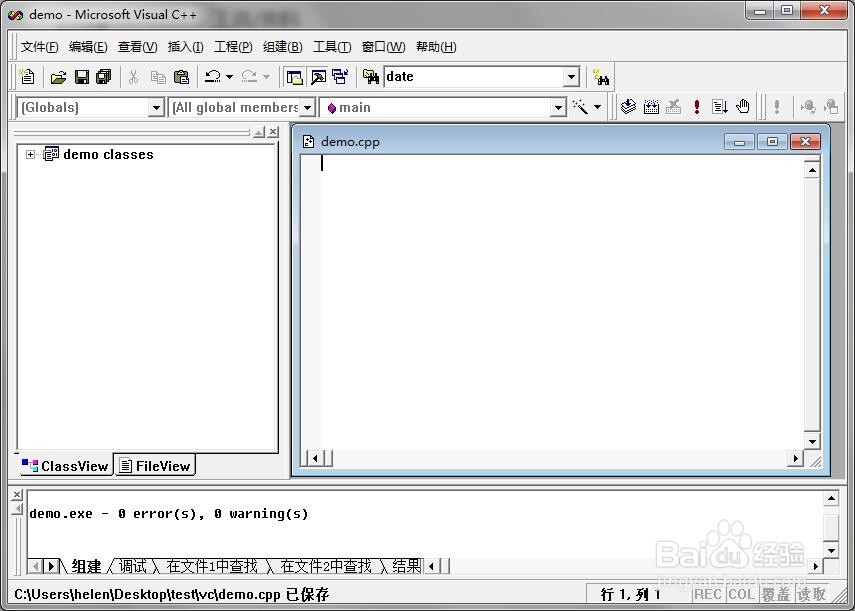The height and width of the screenshot is (611, 855).
Task: Switch to the 结果 output tab
Action: pyautogui.click(x=406, y=567)
